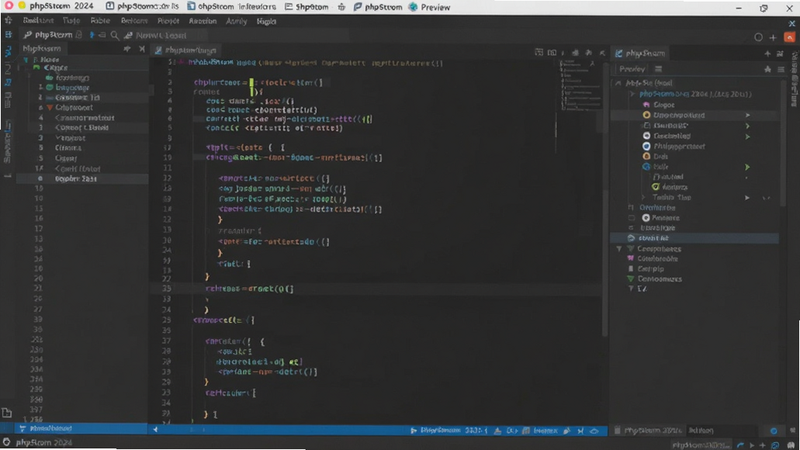Select the phpStrom tab heading the left project panel
Viewport: 800px width, 450px height.
(42, 48)
